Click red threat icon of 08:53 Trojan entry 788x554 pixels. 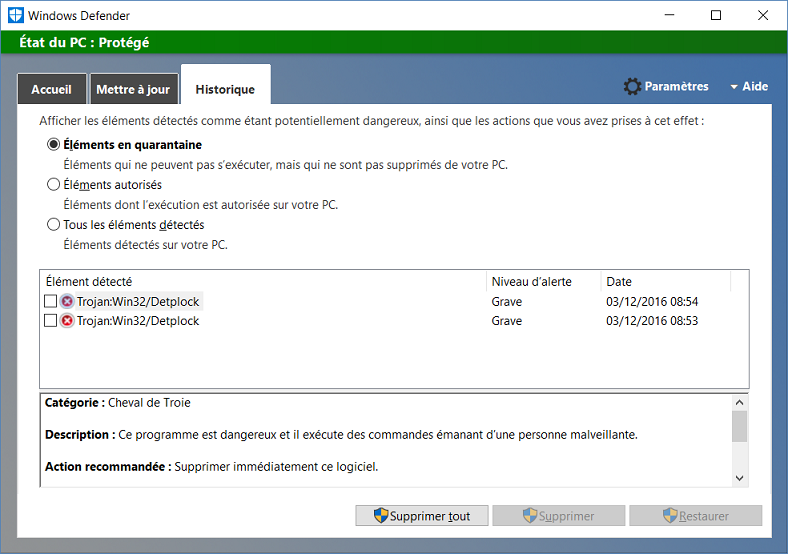tap(67, 321)
